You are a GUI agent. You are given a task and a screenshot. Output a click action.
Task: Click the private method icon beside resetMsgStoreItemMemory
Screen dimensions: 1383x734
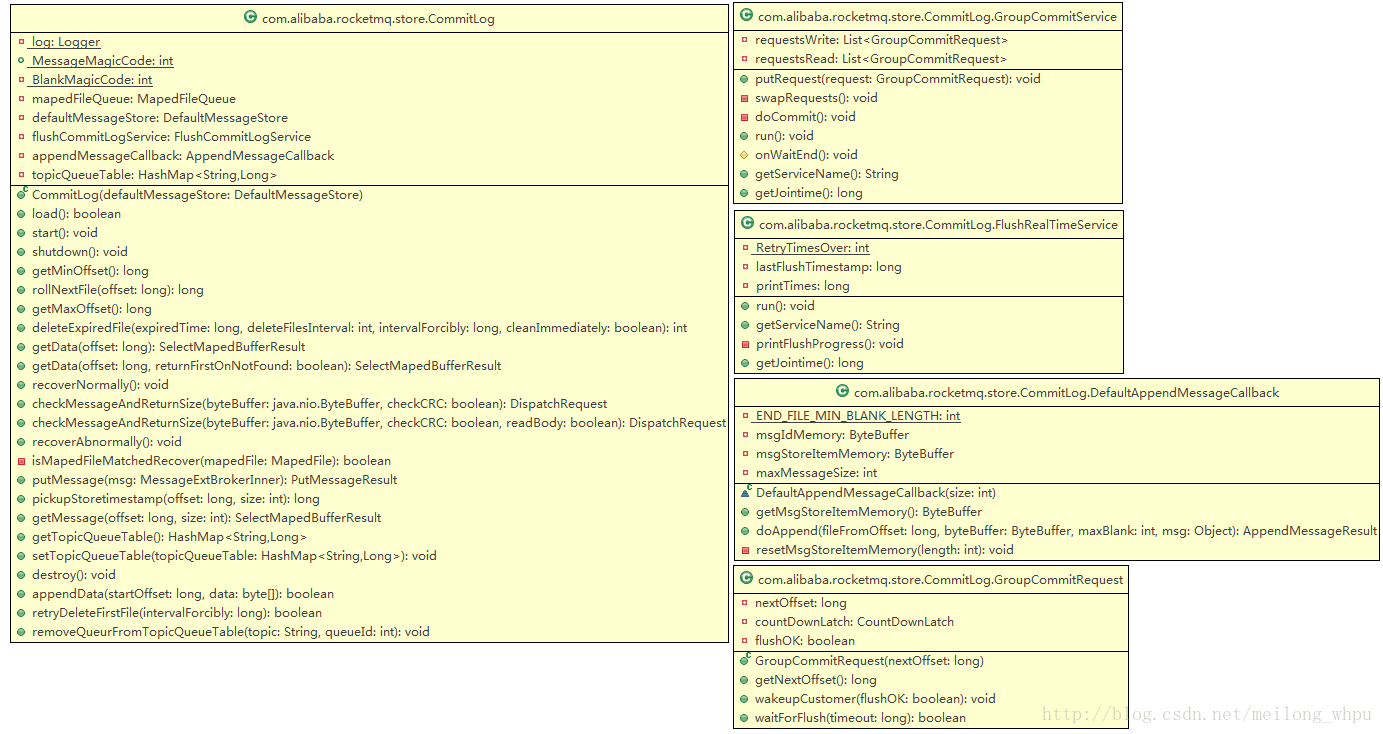(x=744, y=550)
